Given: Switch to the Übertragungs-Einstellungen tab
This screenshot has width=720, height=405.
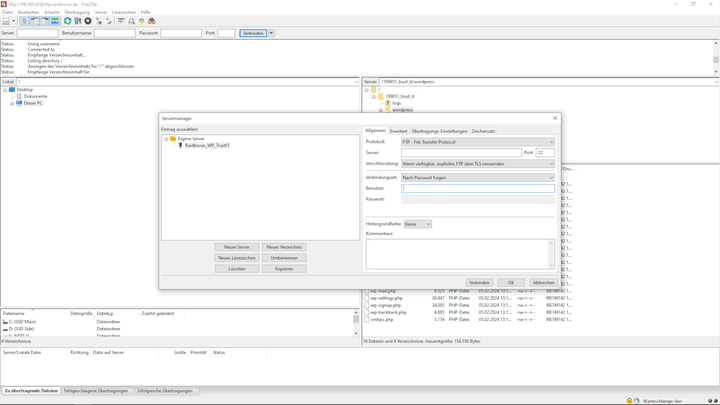Looking at the screenshot, I should point(439,131).
